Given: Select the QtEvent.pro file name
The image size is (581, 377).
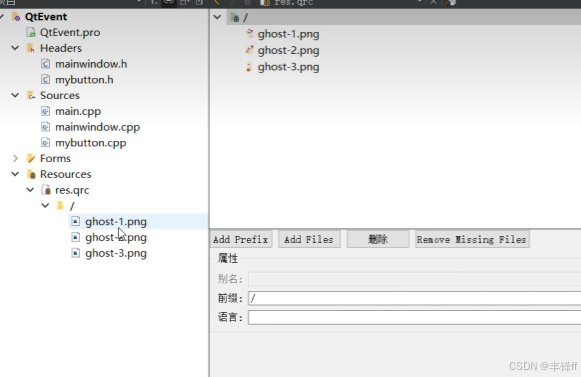Looking at the screenshot, I should pyautogui.click(x=70, y=33).
